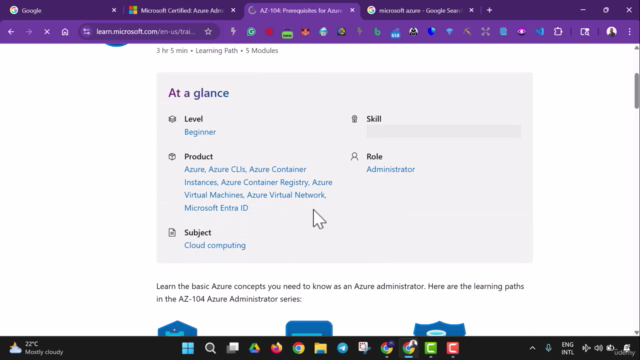
Task: Go back to the previous page
Action: (x=11, y=31)
